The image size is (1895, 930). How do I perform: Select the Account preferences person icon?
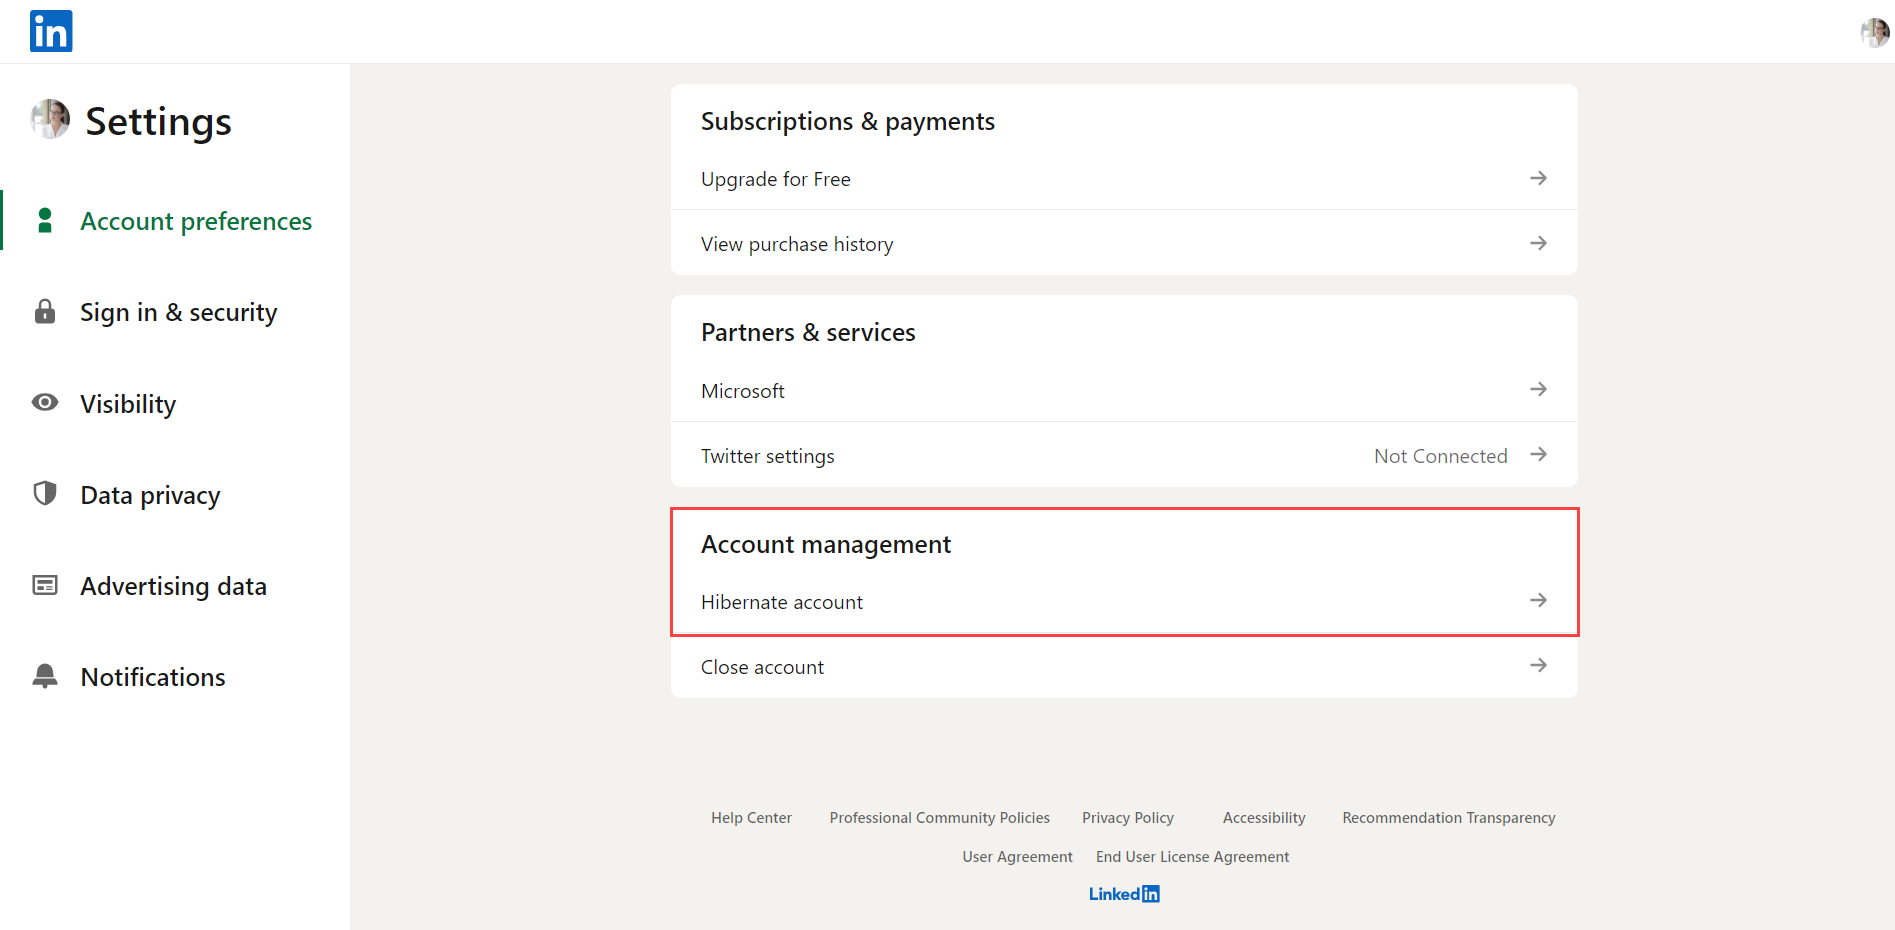(x=45, y=220)
